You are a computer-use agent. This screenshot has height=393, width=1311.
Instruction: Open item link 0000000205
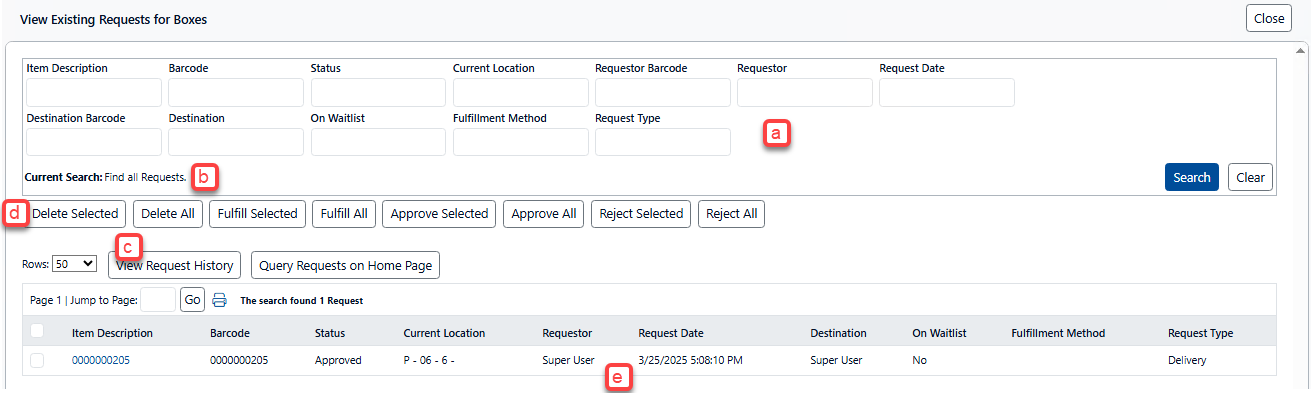[100, 360]
